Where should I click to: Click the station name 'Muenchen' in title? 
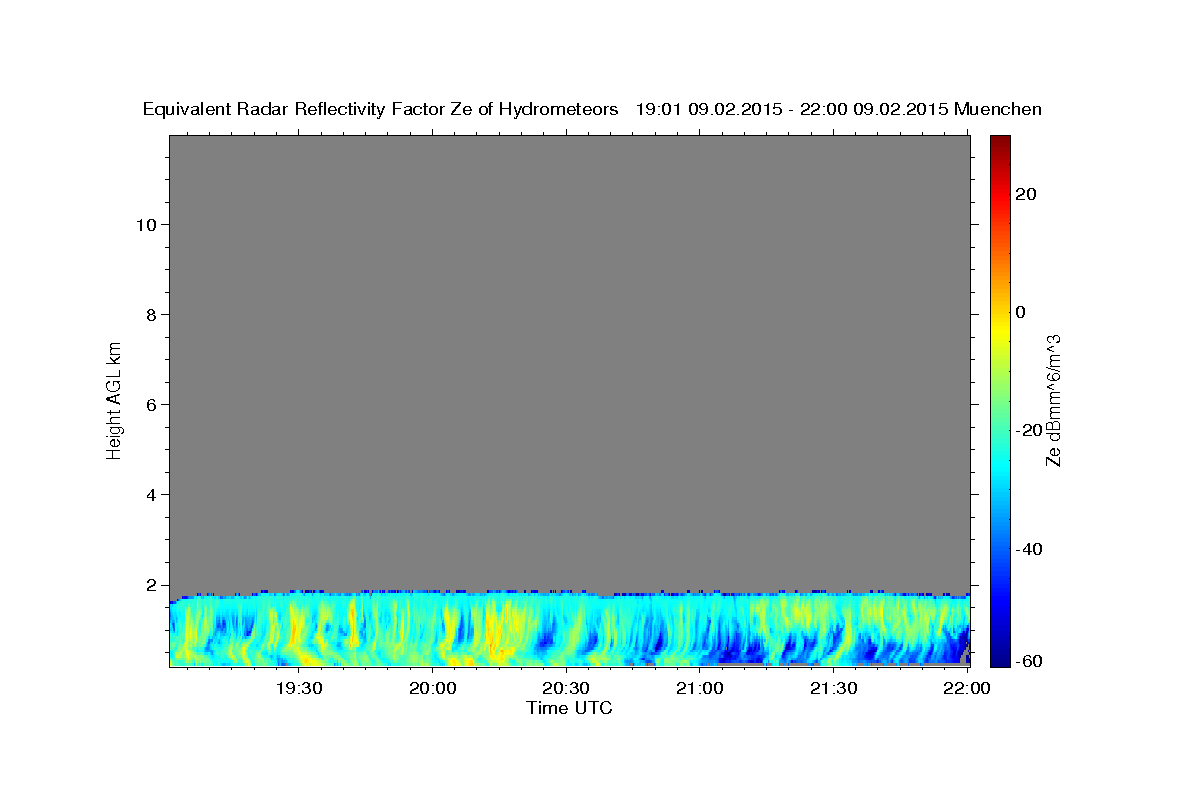point(999,110)
